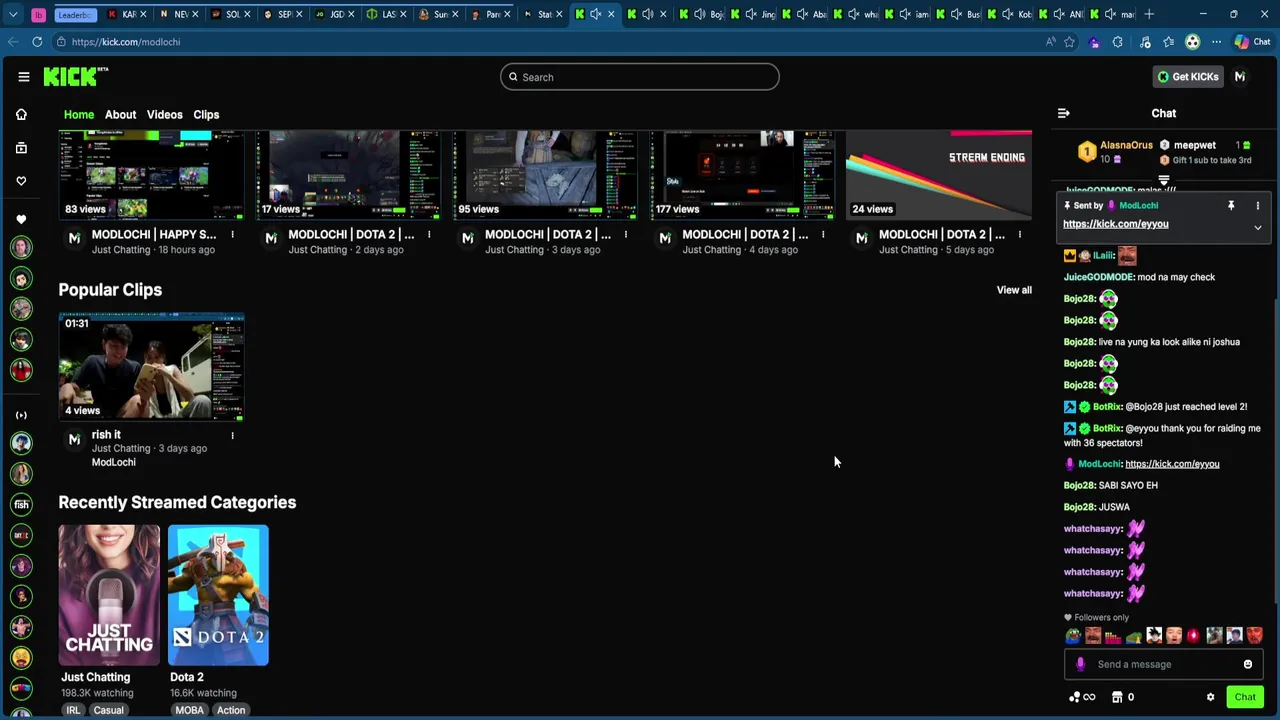Switch to the About tab
This screenshot has height=720, width=1280.
[120, 115]
